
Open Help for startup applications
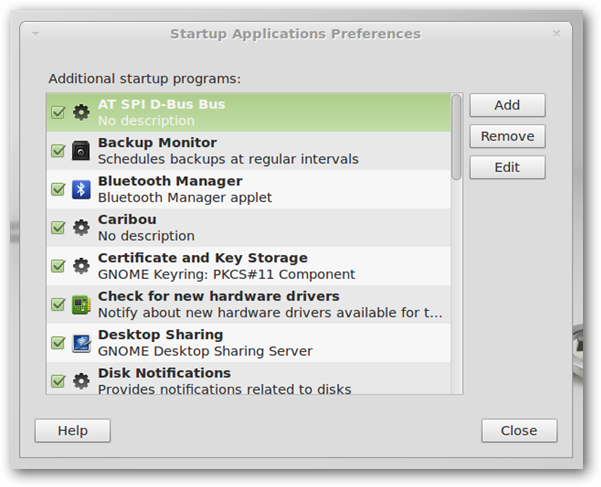coord(72,431)
